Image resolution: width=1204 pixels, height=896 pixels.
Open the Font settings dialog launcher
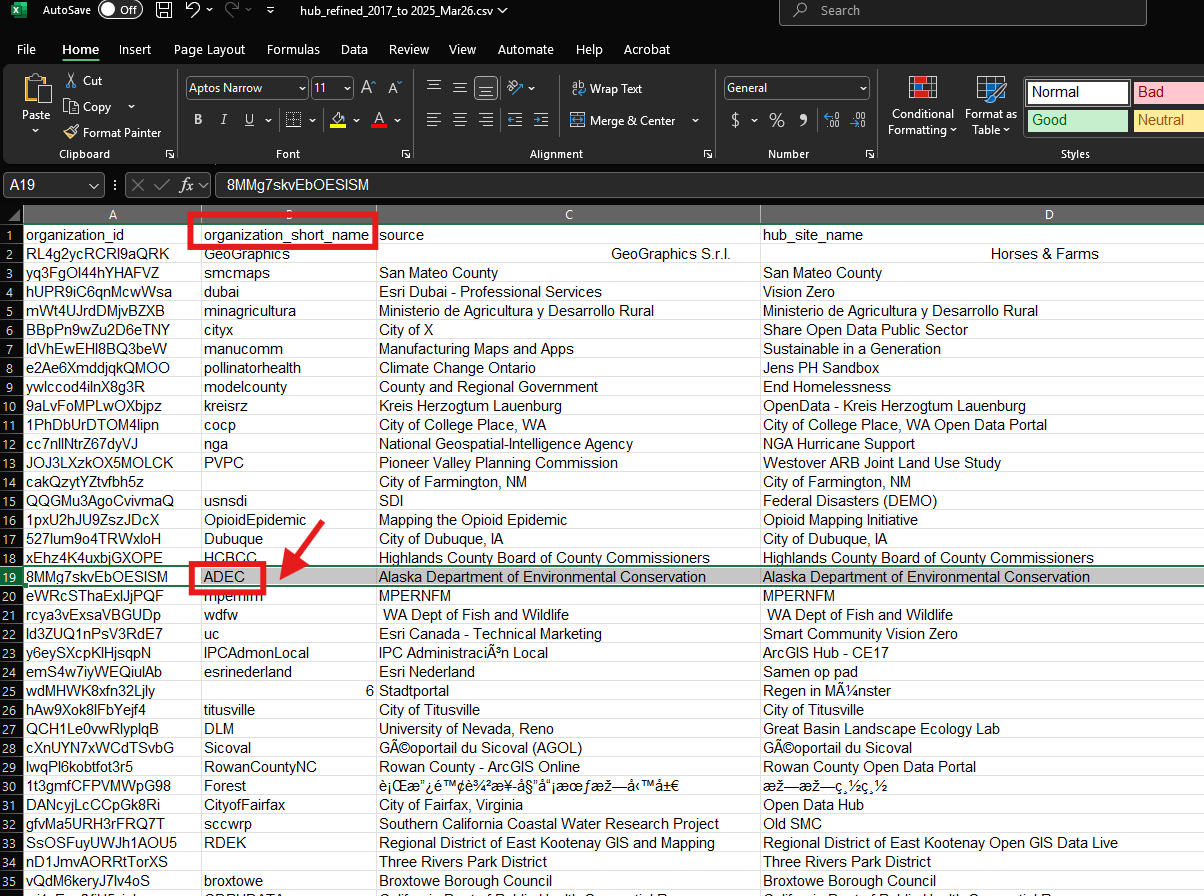click(x=406, y=154)
